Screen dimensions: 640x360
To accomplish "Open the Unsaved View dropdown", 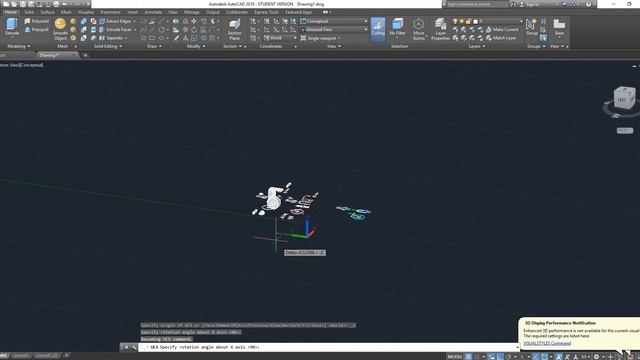I will tap(334, 30).
